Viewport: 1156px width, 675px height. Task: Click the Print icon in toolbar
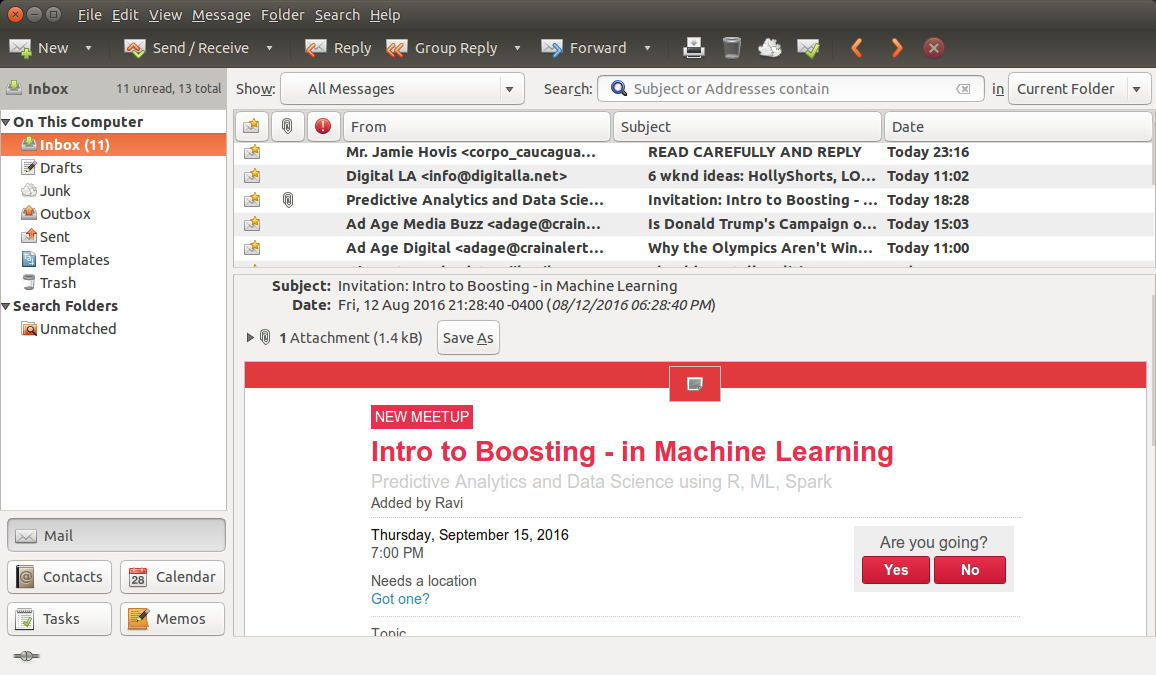(x=694, y=48)
